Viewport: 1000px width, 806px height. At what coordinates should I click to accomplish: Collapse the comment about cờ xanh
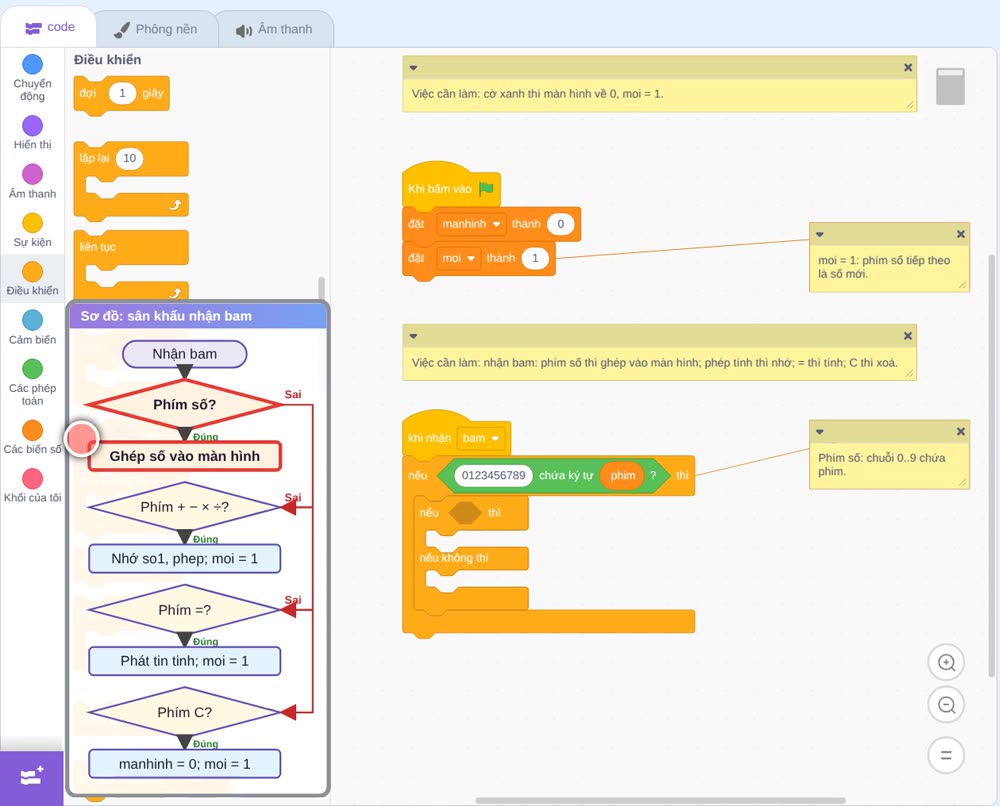413,68
